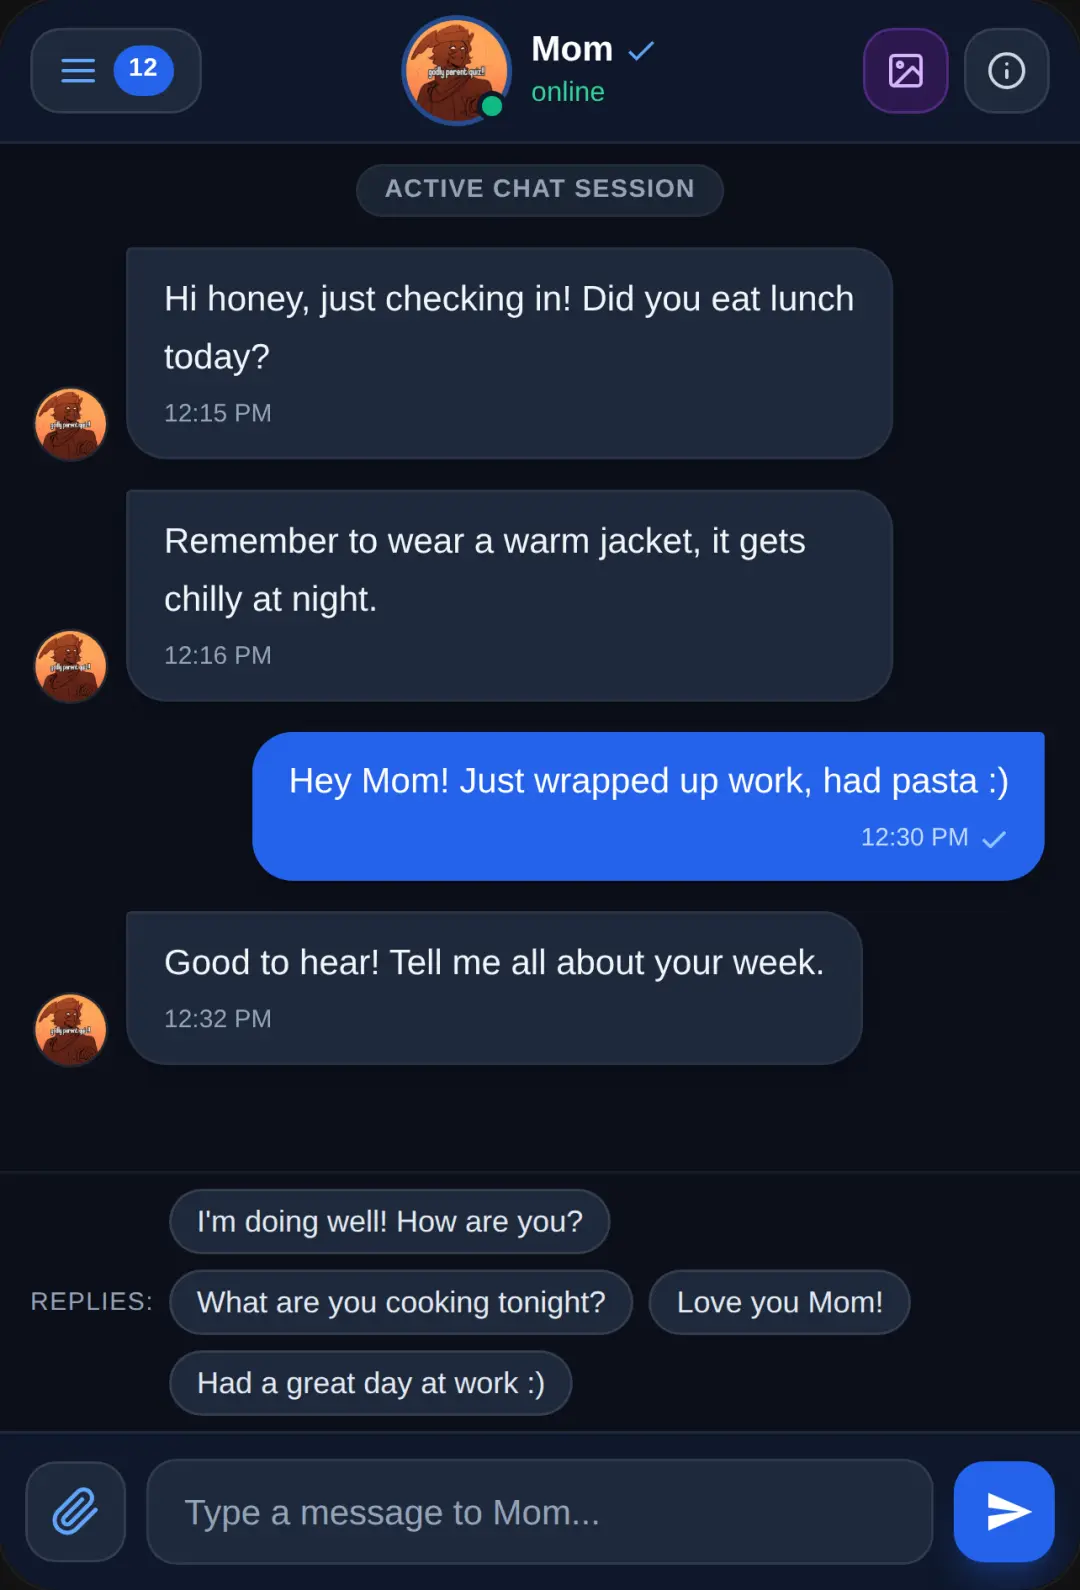The width and height of the screenshot is (1080, 1590).
Task: Click the online status text
Action: pos(568,92)
